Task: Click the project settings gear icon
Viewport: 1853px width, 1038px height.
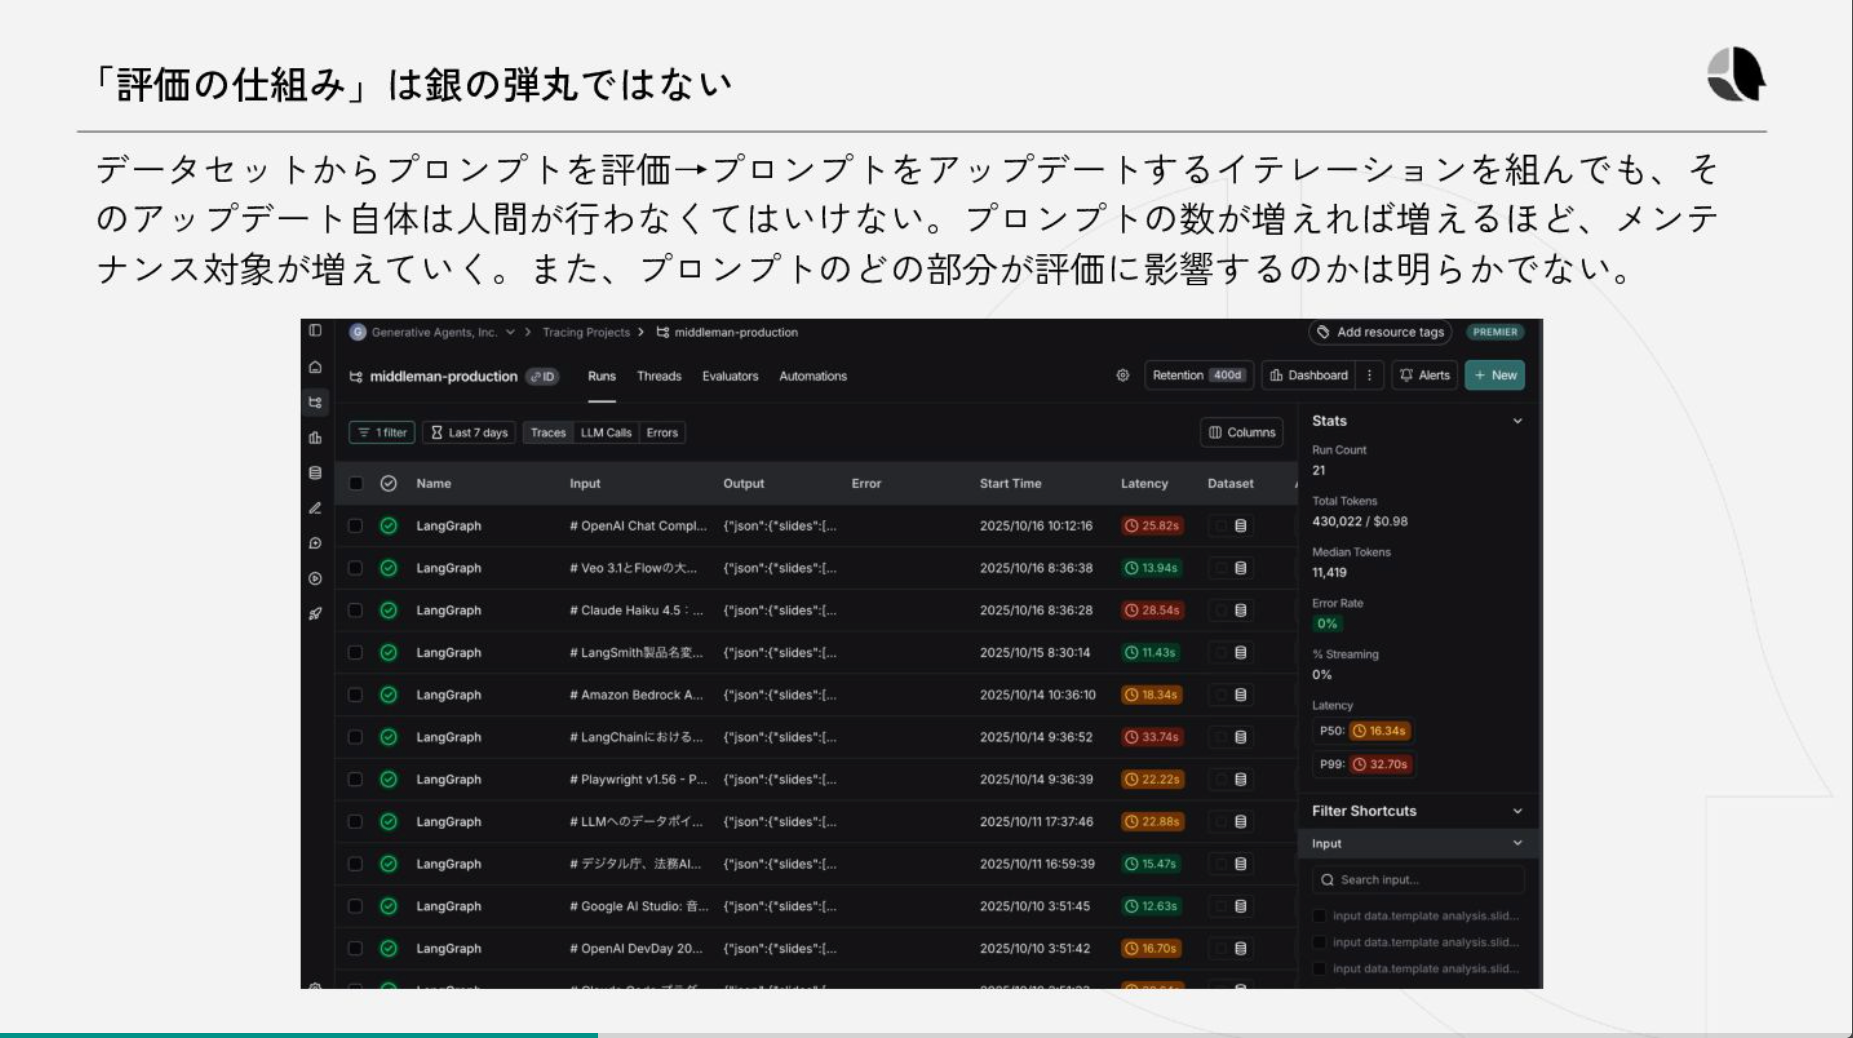Action: (1123, 375)
